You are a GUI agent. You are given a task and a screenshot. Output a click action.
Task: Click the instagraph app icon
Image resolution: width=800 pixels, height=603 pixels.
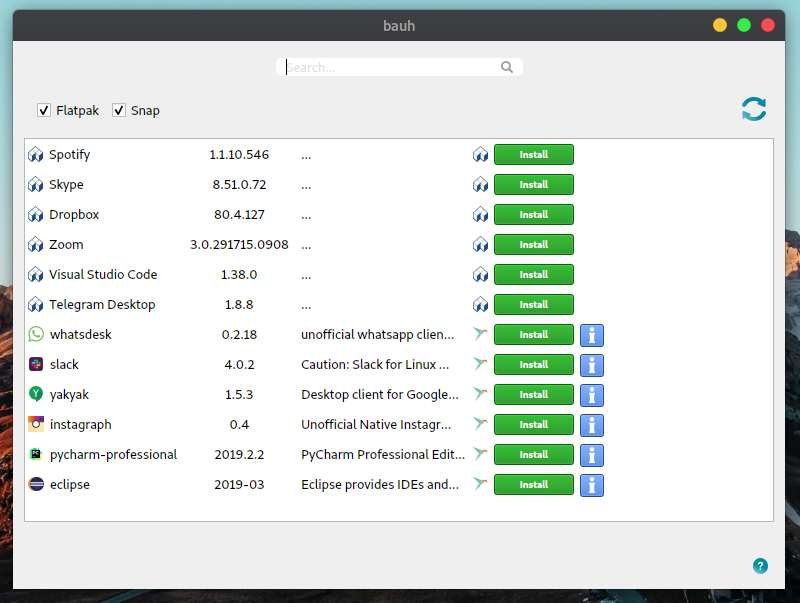point(36,424)
